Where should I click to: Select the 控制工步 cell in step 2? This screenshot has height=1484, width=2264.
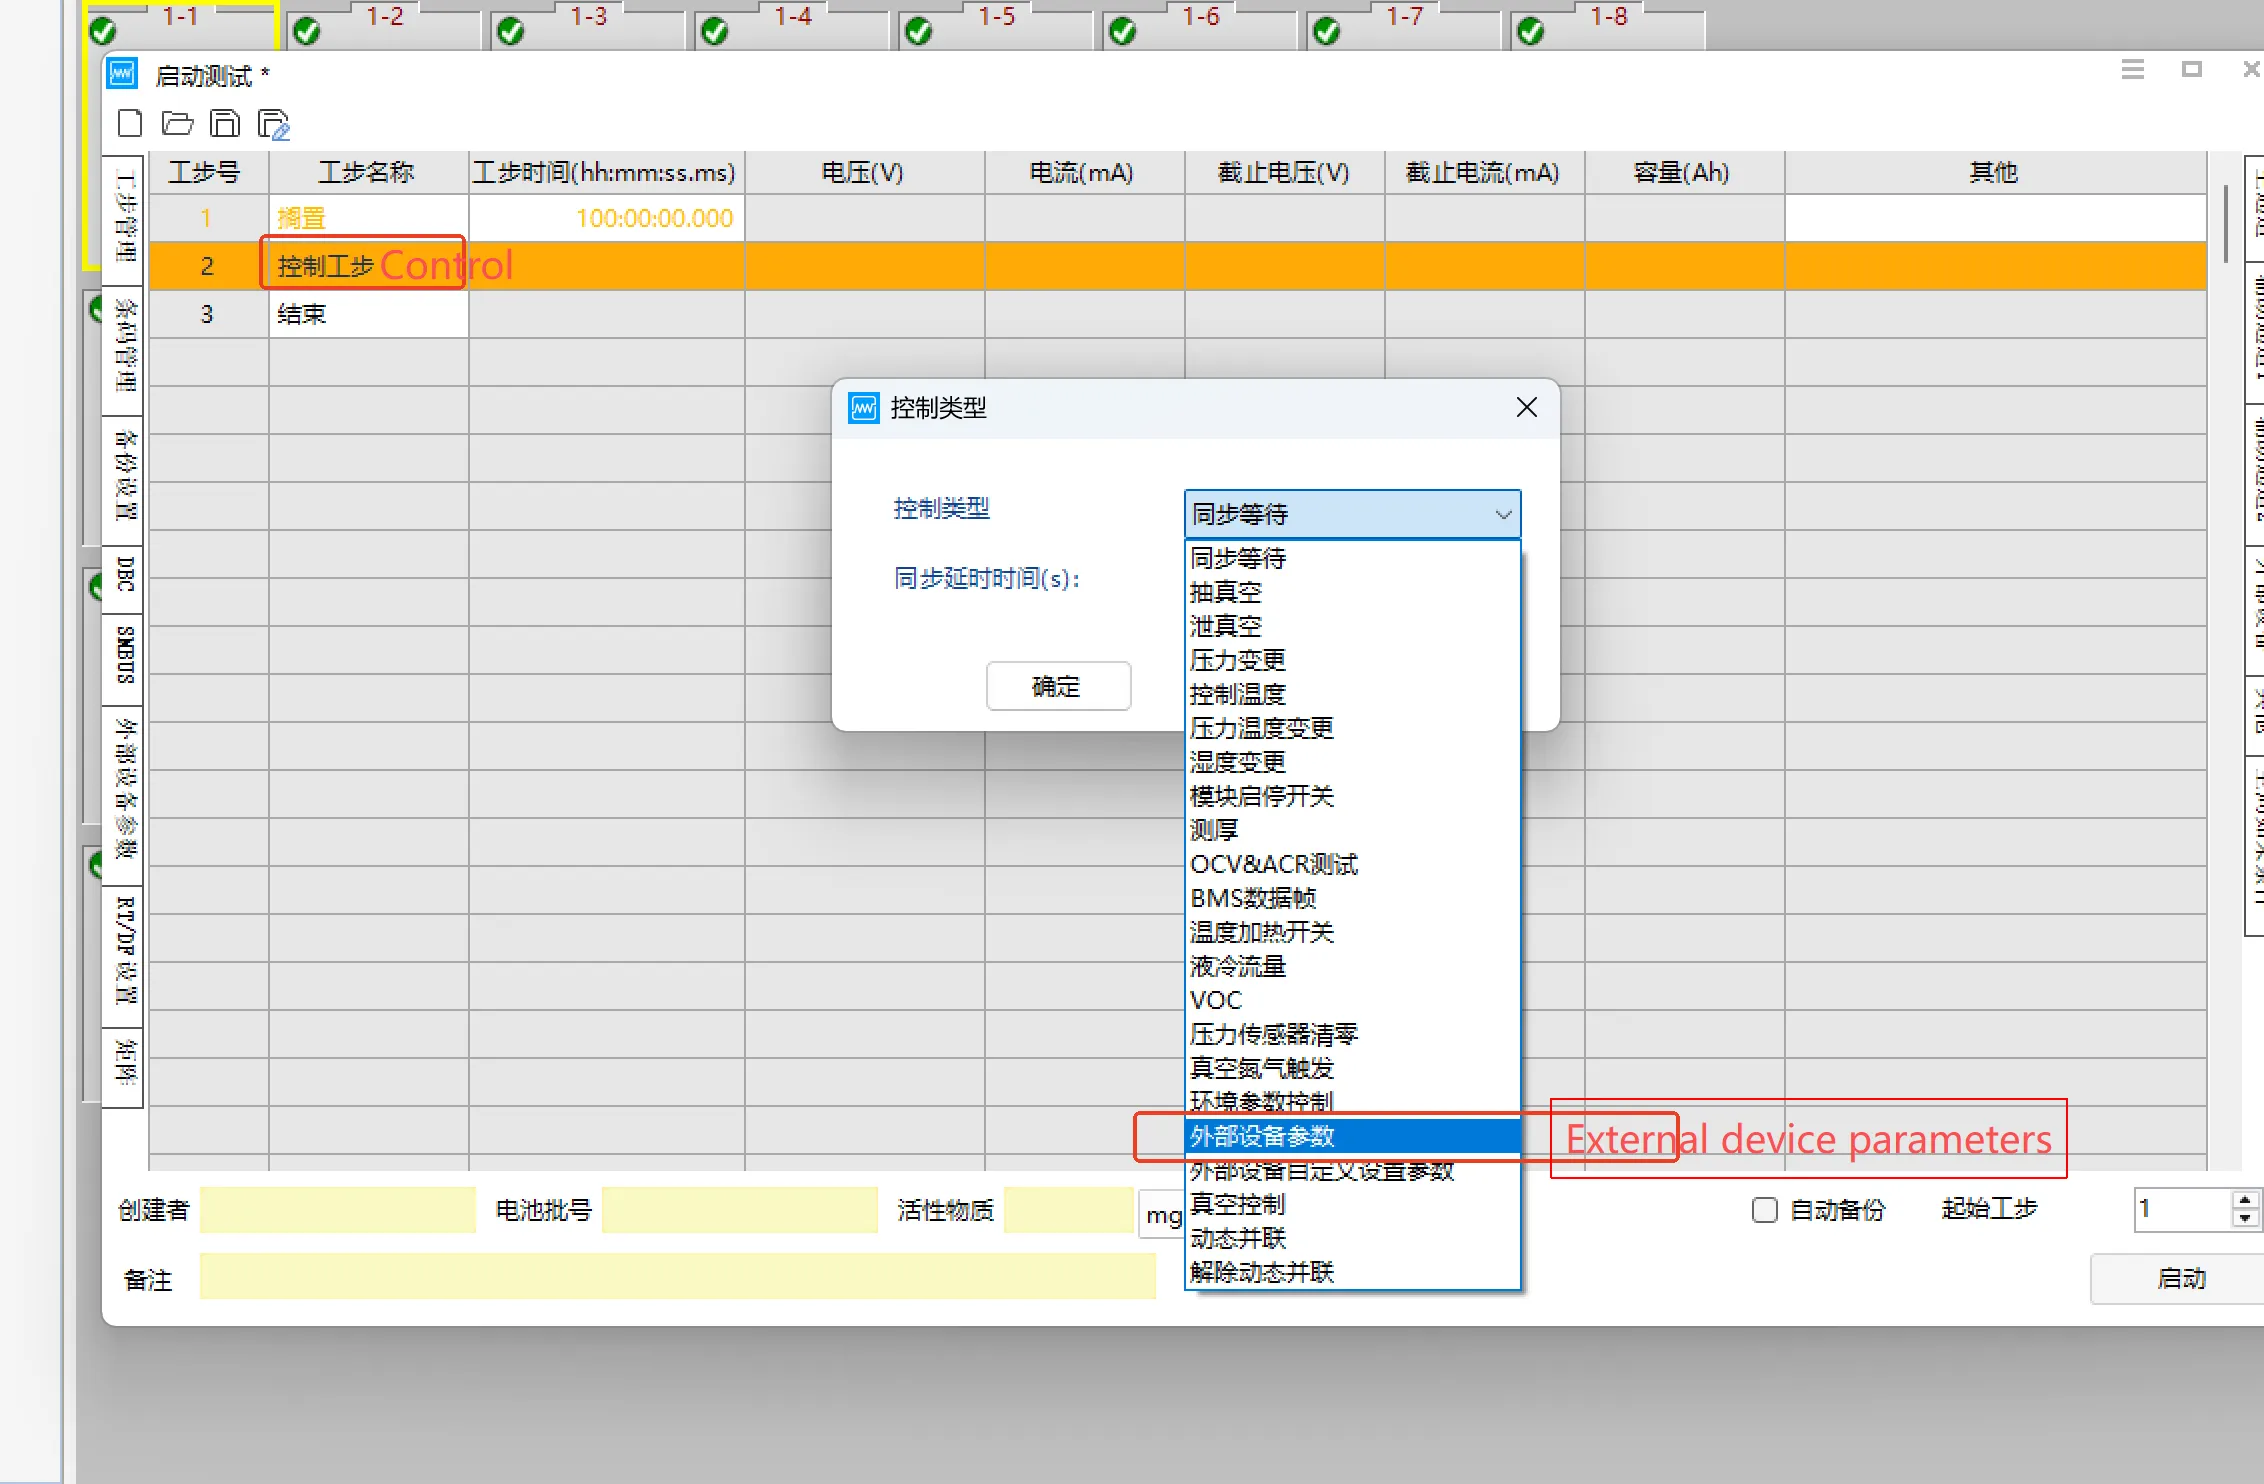point(369,266)
